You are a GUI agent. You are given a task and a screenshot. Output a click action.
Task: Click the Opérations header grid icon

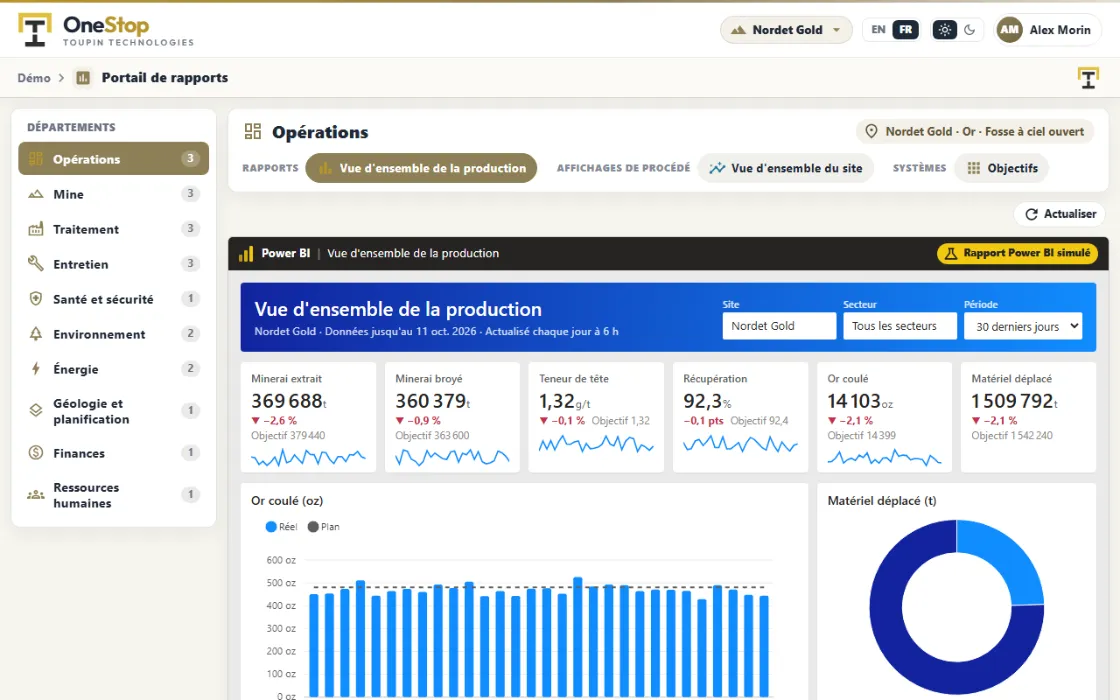(253, 131)
